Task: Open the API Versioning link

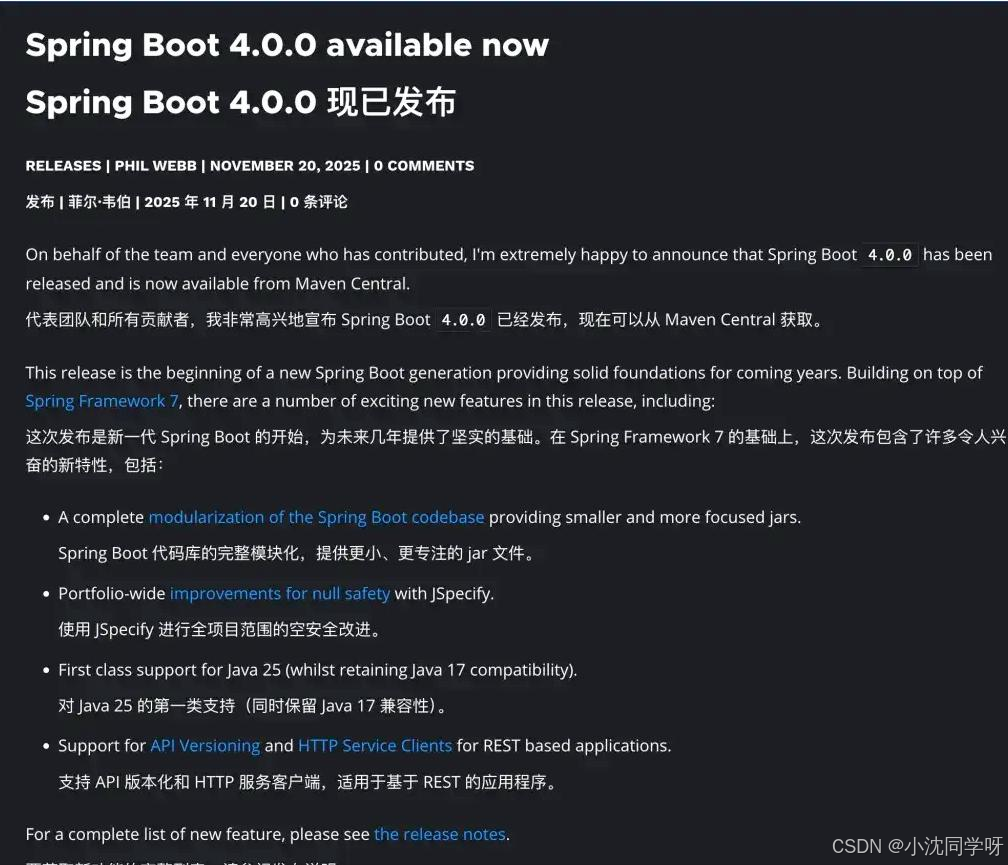Action: [206, 745]
